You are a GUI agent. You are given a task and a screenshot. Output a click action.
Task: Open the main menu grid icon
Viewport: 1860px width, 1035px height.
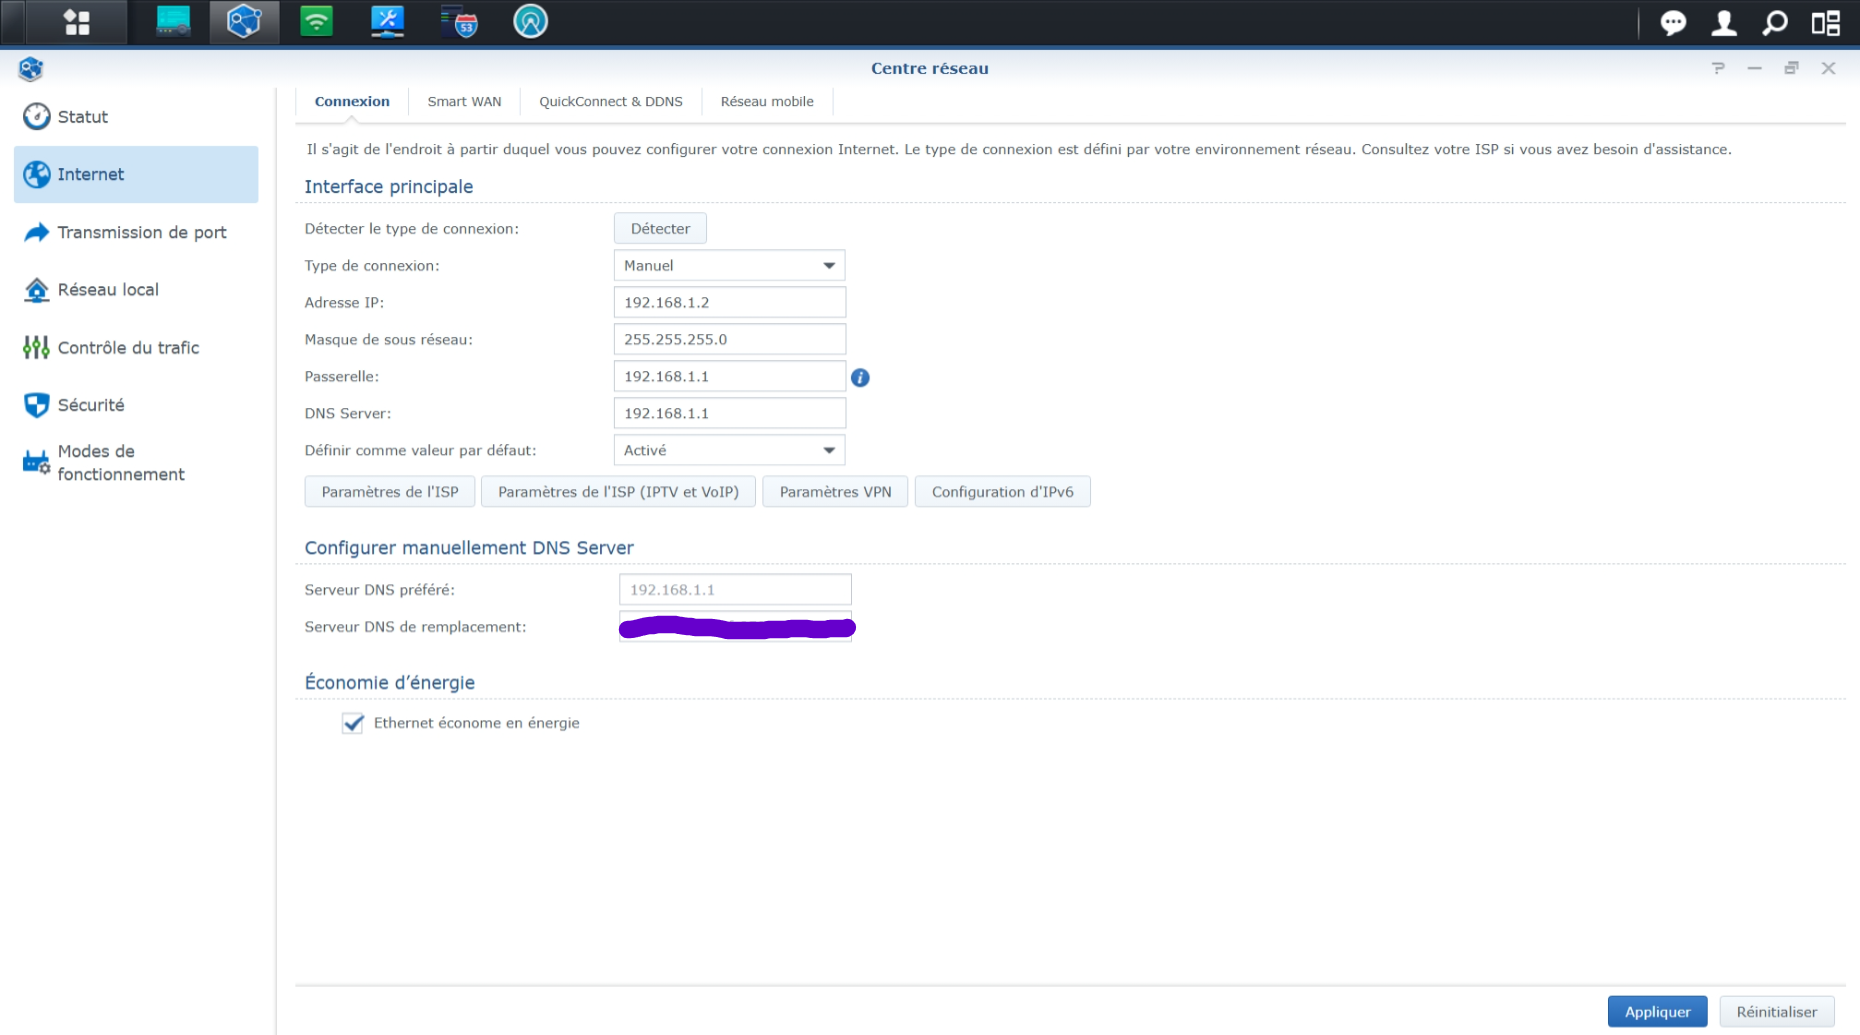(76, 22)
